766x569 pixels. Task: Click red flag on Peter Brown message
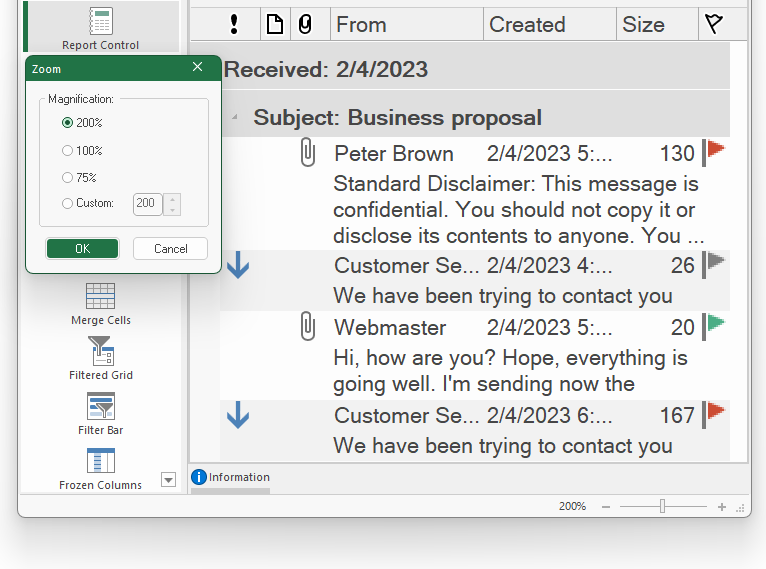[714, 152]
